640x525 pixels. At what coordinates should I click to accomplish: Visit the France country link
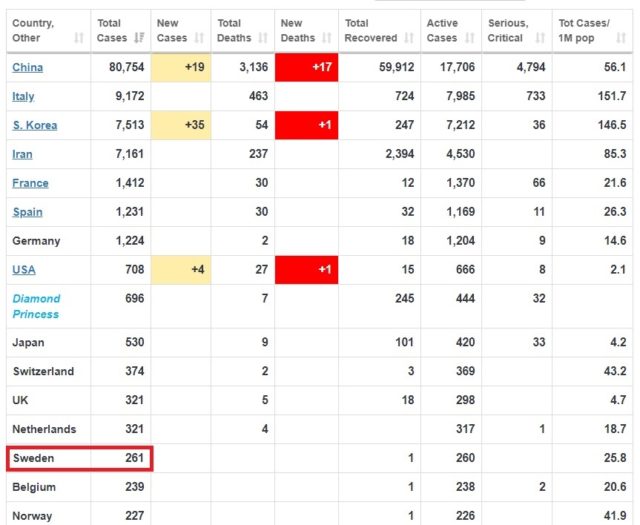[30, 183]
